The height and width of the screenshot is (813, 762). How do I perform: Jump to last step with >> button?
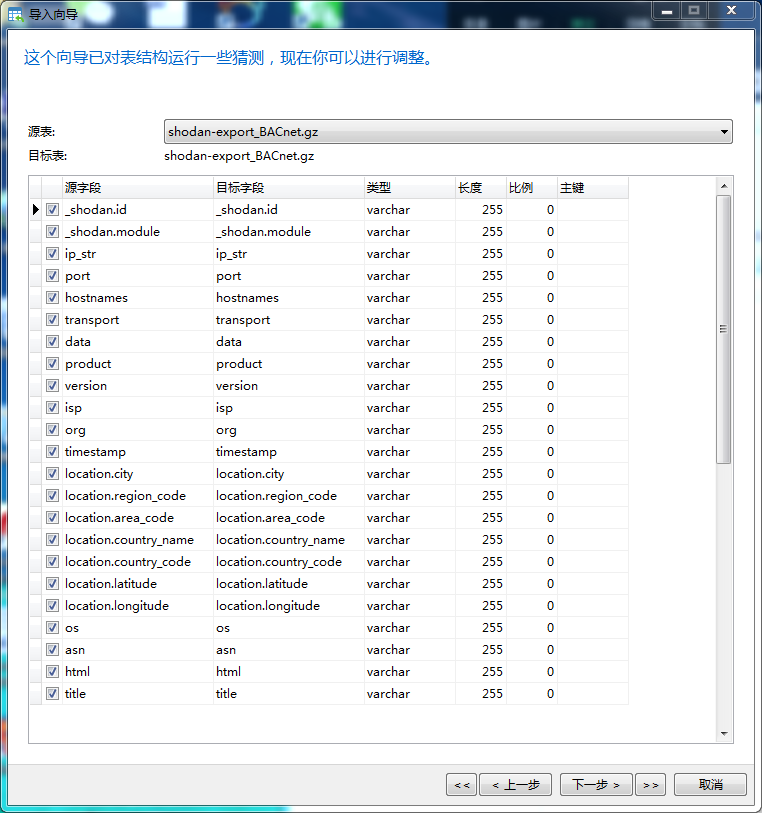pos(651,784)
